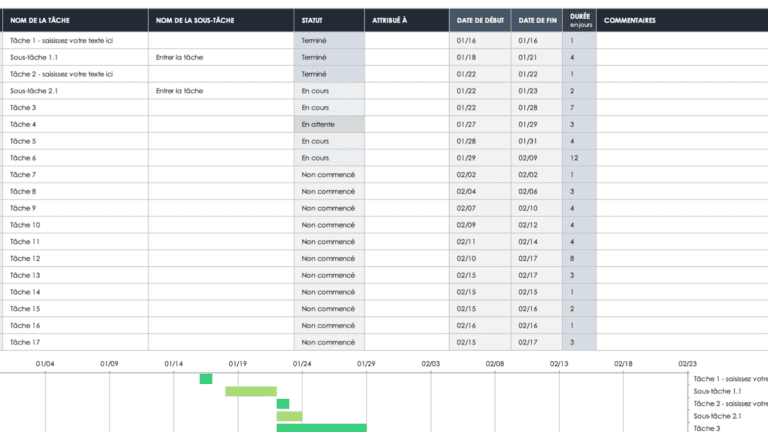Click the En attente status of Tâche 4

(x=329, y=124)
